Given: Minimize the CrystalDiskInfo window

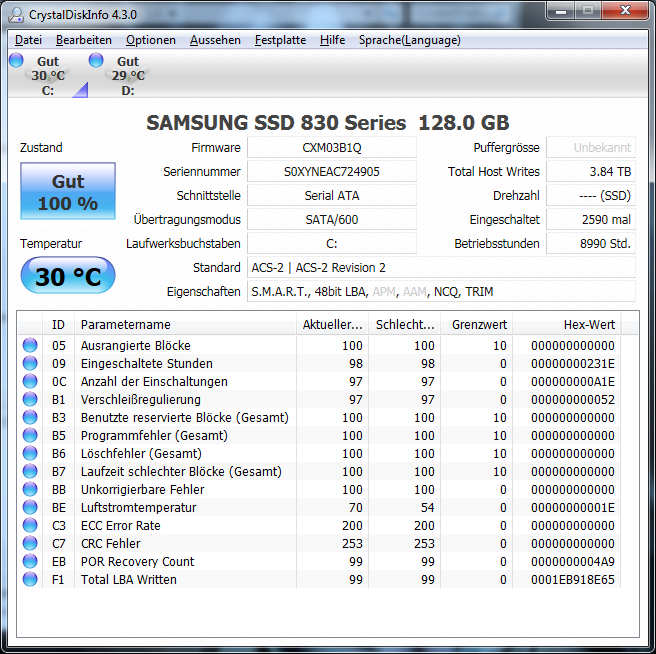Looking at the screenshot, I should click(561, 11).
